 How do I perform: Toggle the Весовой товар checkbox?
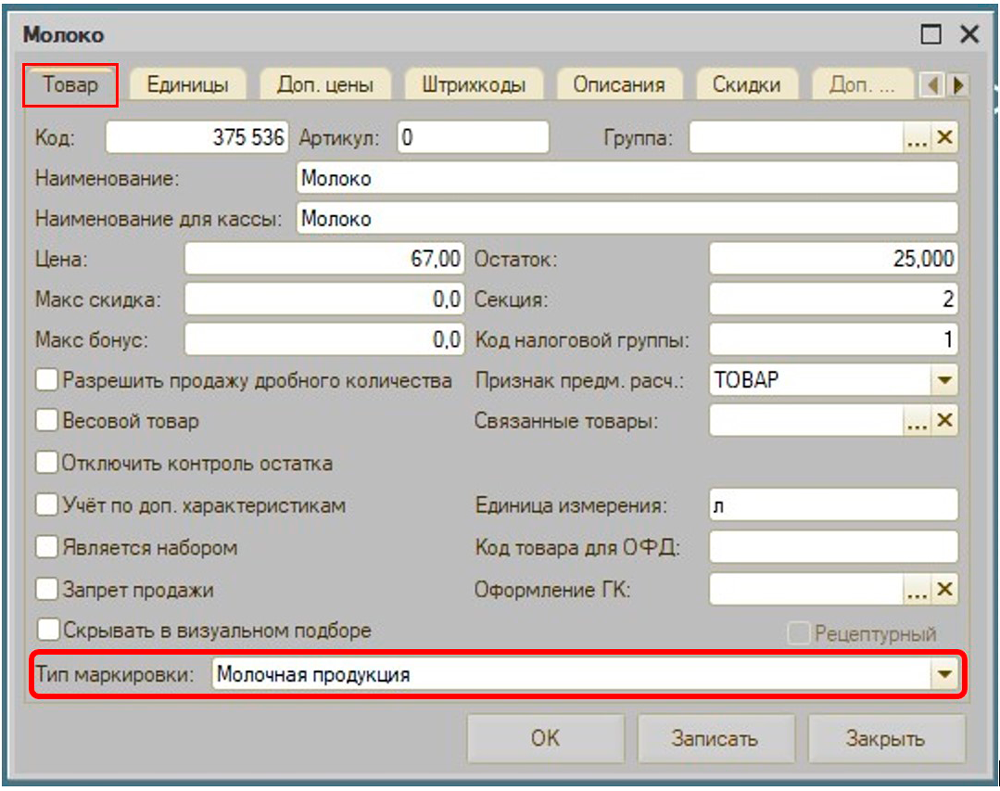(46, 421)
